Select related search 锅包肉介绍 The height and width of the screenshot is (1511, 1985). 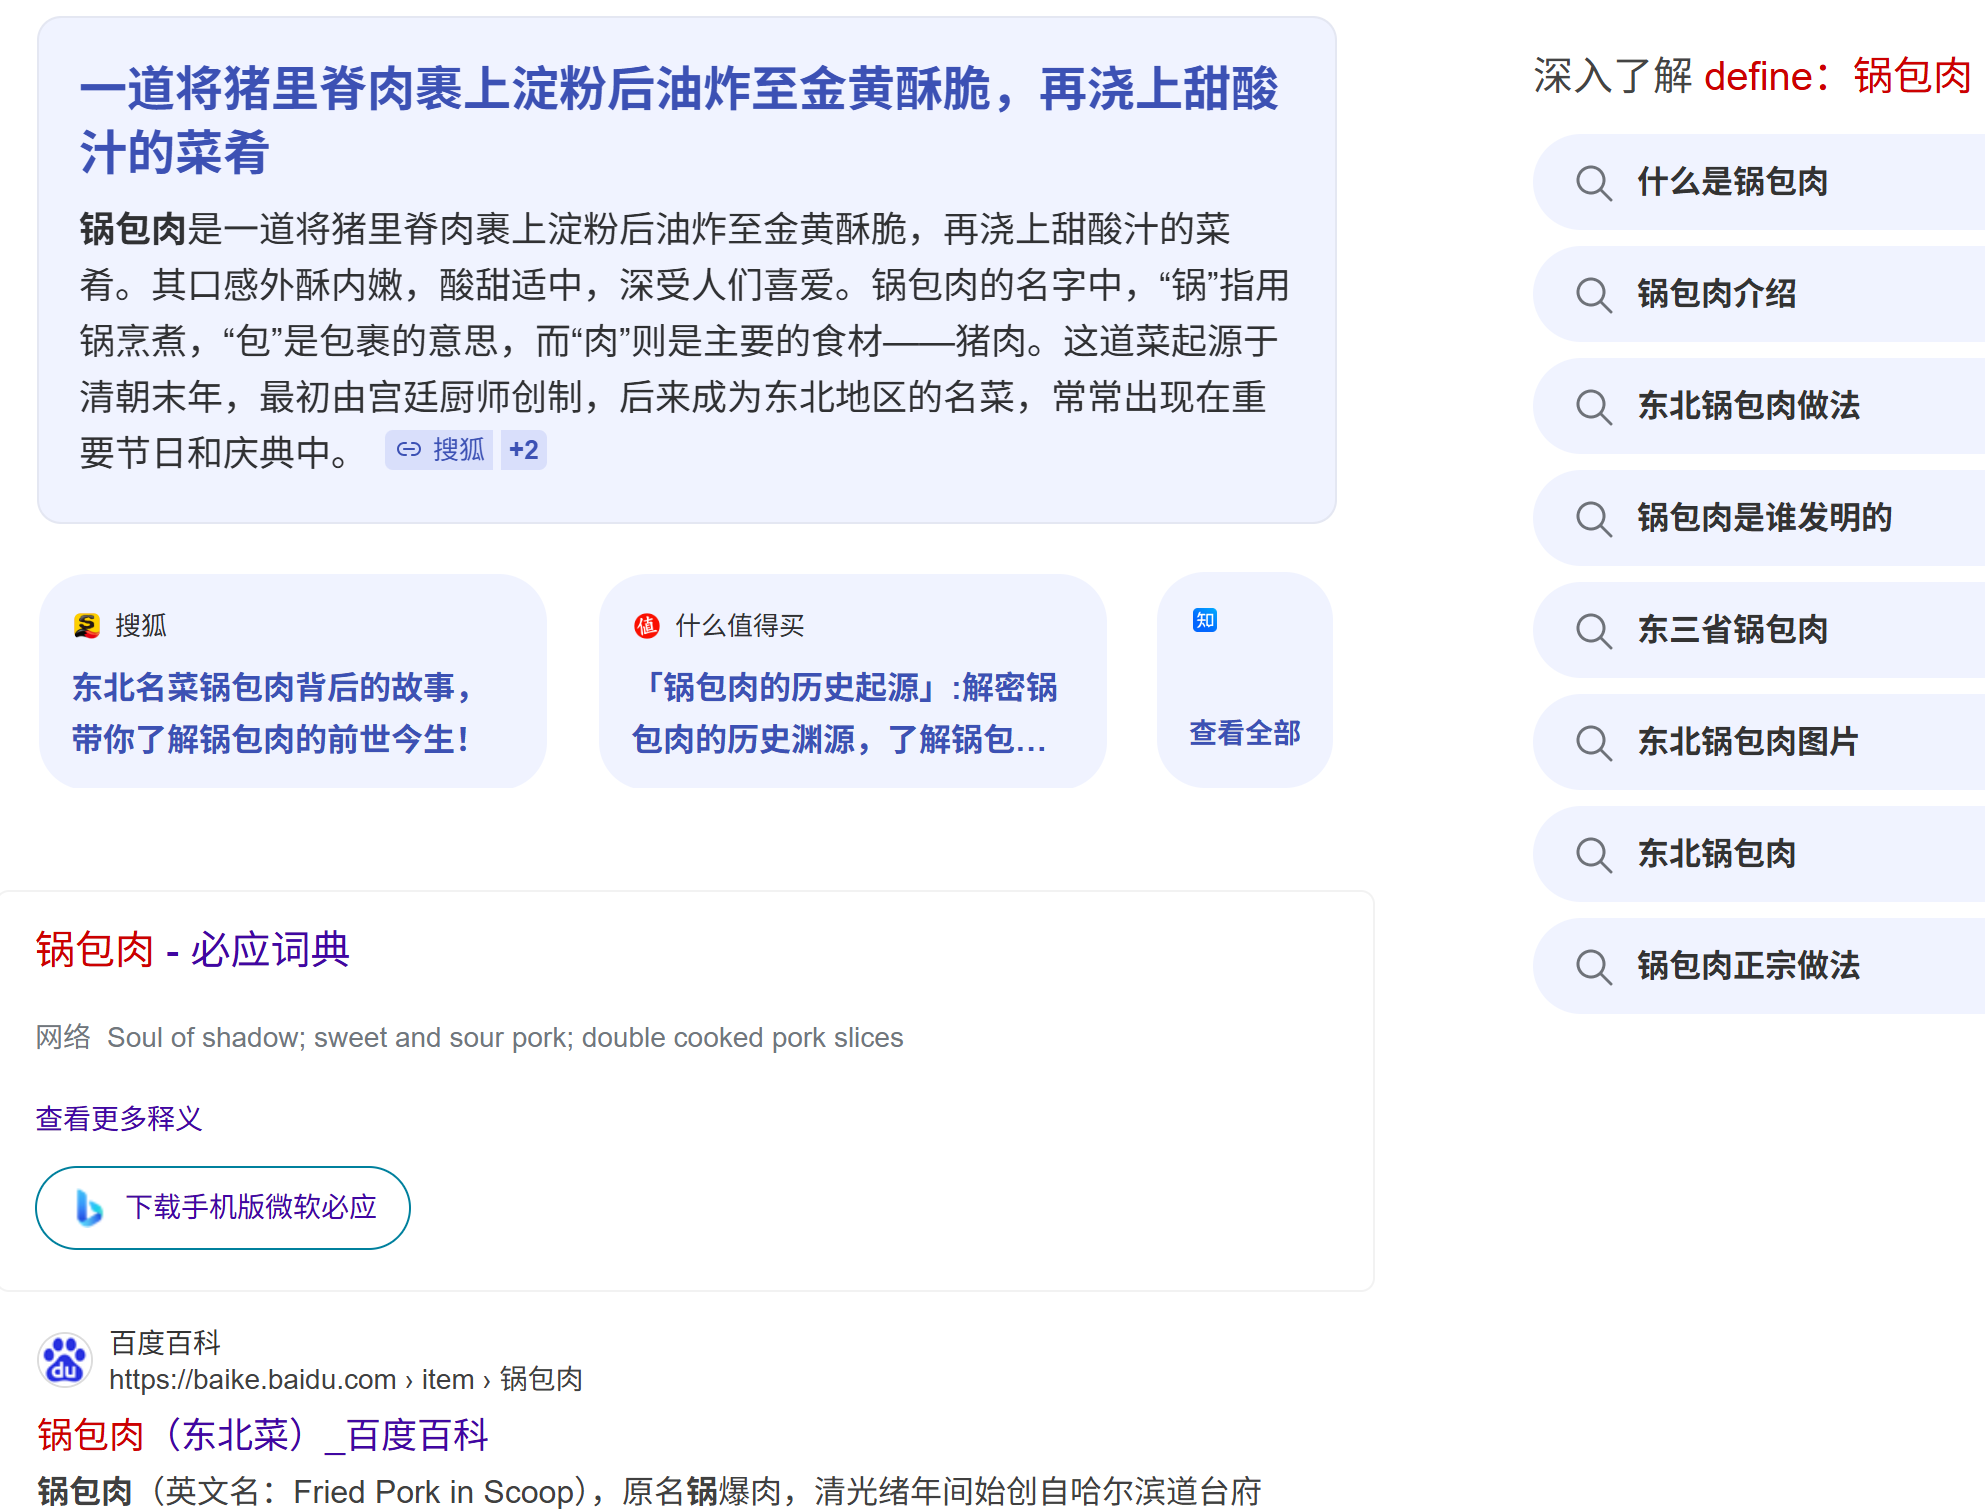pos(1716,294)
